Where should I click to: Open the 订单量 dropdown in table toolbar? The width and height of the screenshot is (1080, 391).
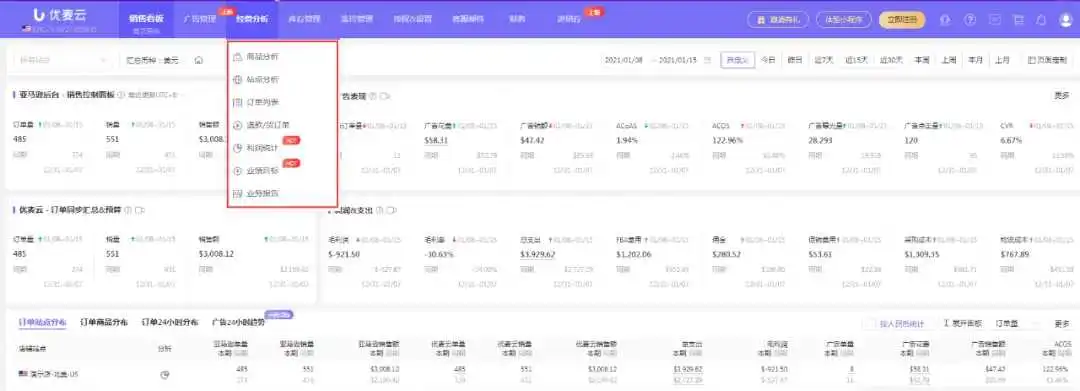point(1017,324)
